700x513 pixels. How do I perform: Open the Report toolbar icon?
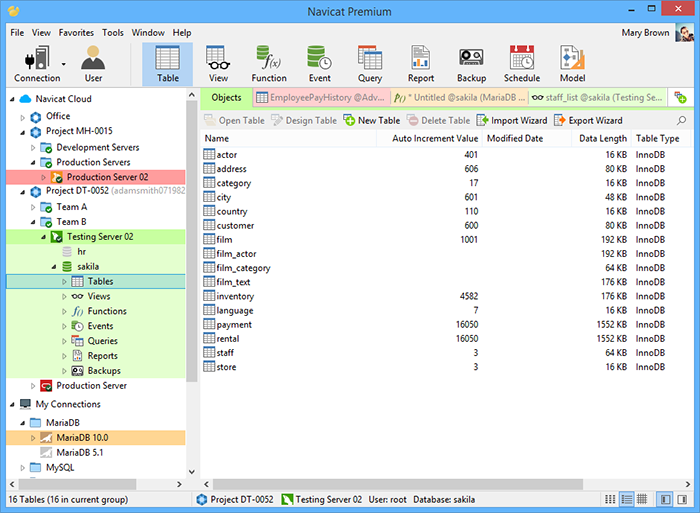pos(421,64)
